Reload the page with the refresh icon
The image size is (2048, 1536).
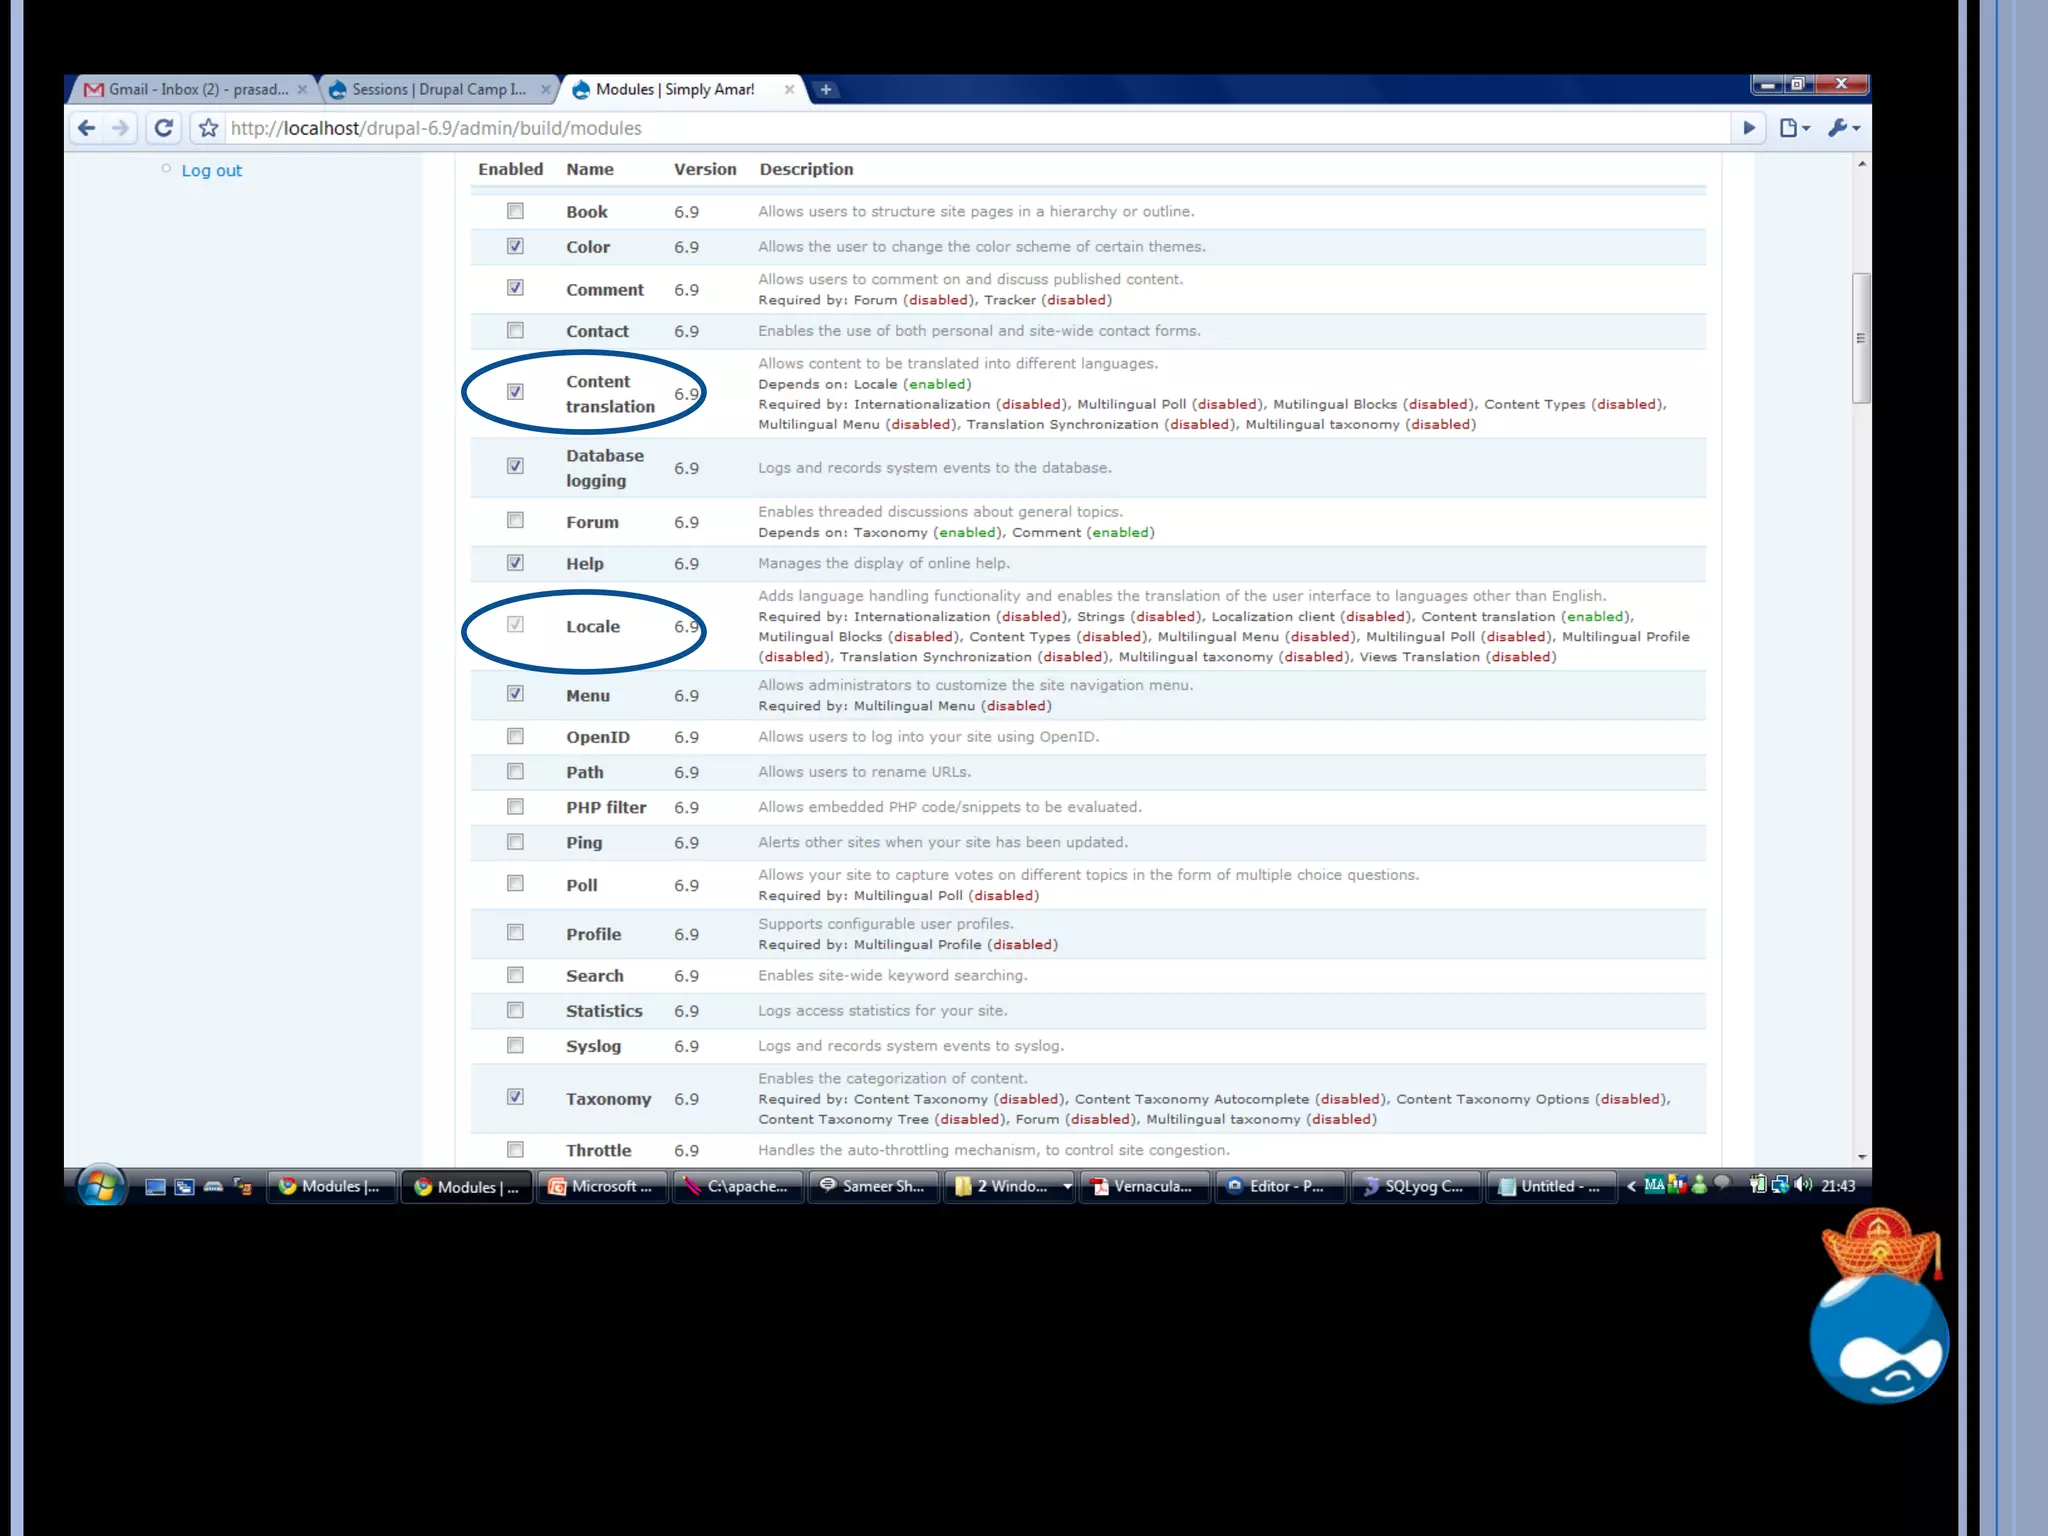164,128
